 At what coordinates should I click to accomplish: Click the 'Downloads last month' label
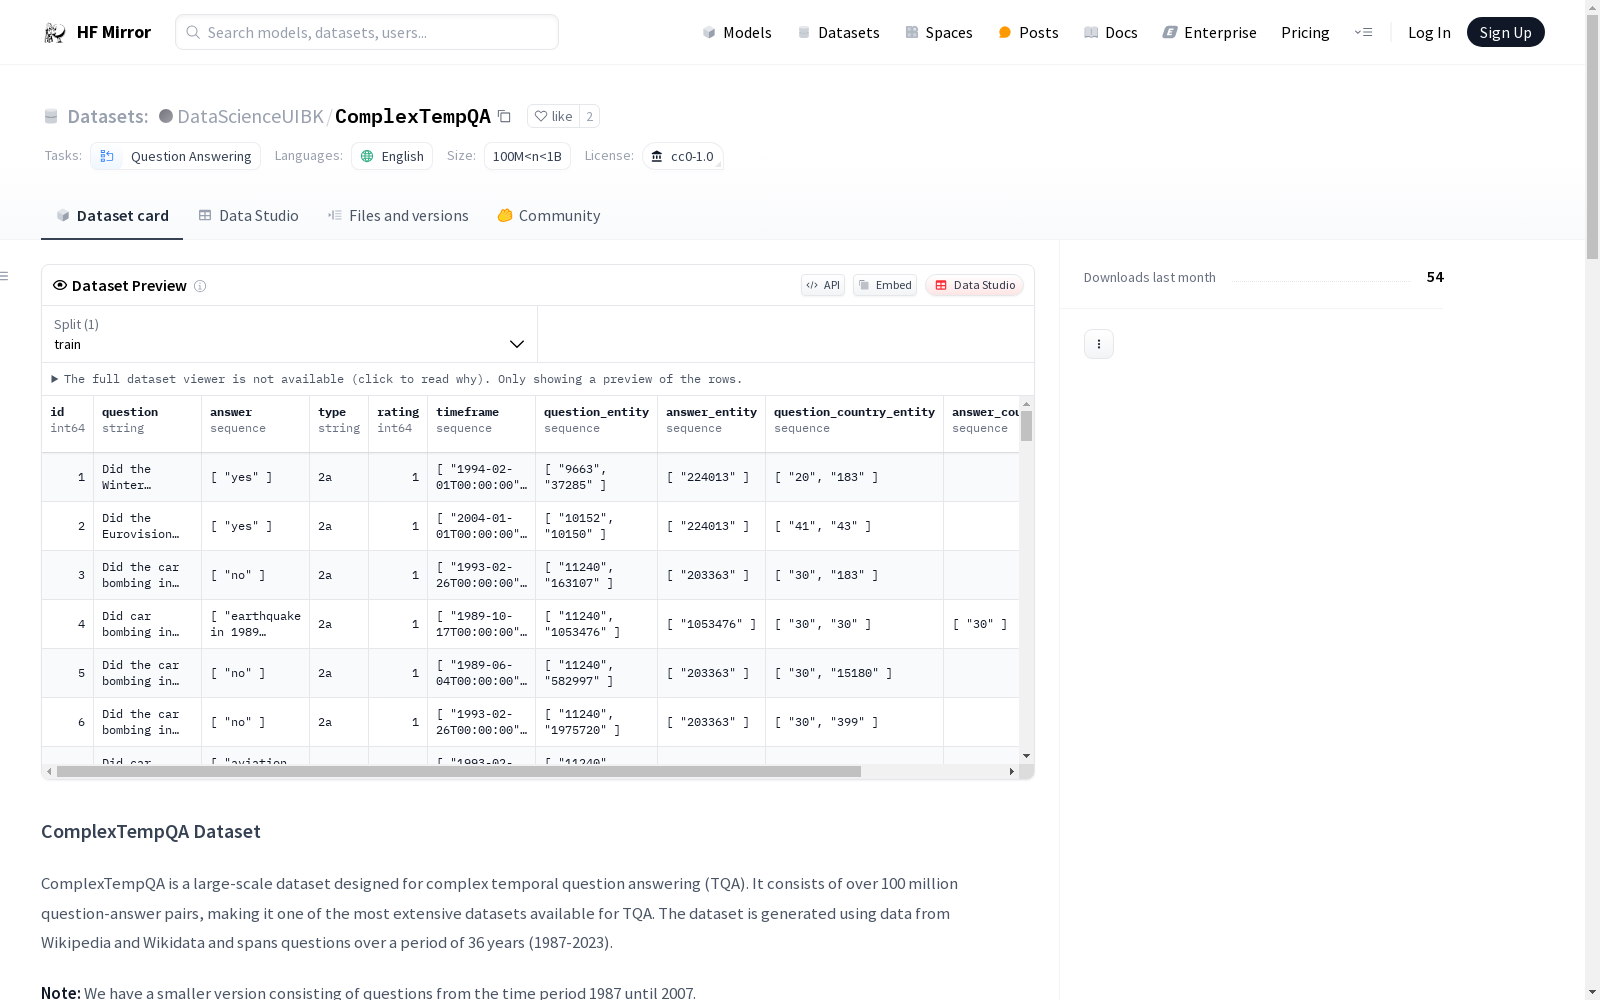[1150, 278]
